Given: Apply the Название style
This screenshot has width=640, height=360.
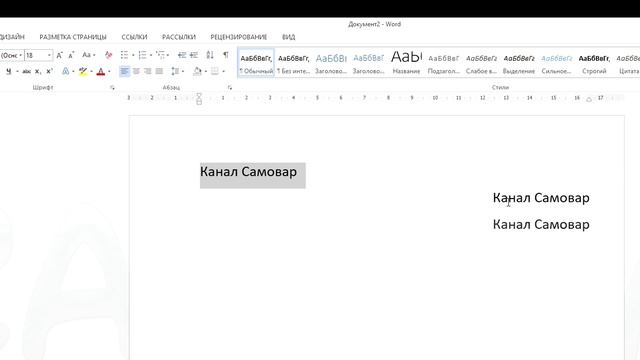Looking at the screenshot, I should click(406, 63).
